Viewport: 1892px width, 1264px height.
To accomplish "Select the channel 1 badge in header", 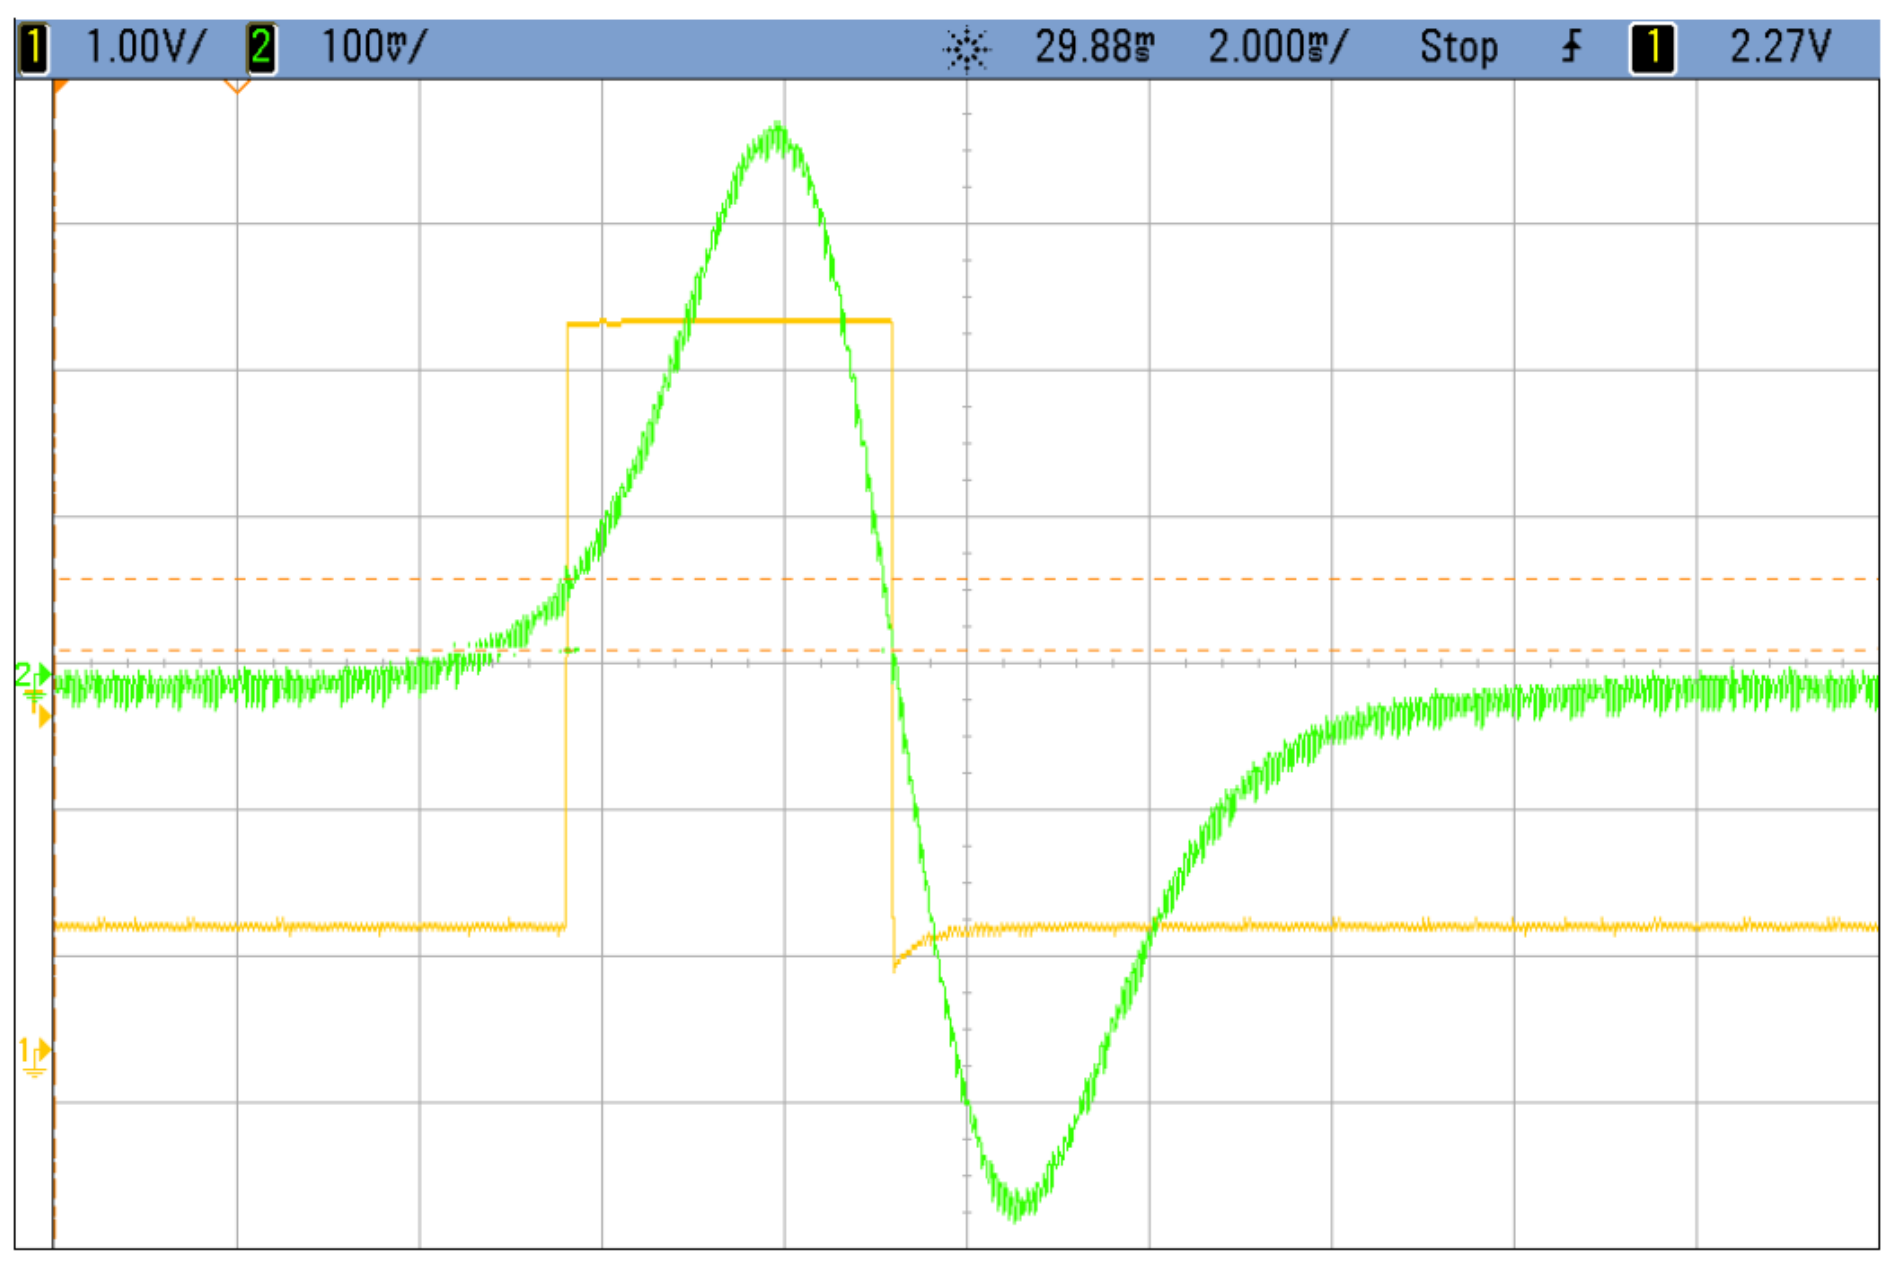I will point(33,48).
